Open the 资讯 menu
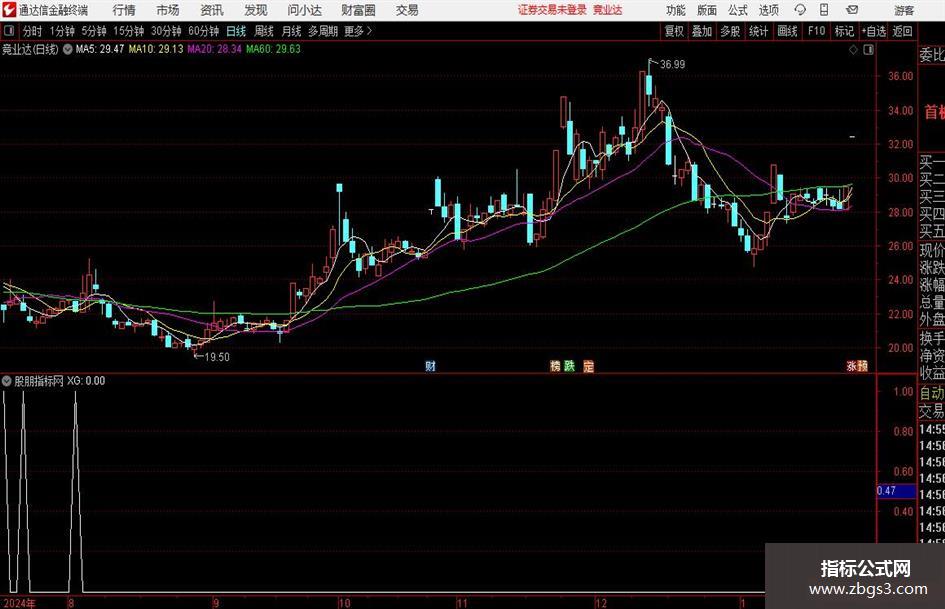The image size is (945, 609). click(x=212, y=10)
